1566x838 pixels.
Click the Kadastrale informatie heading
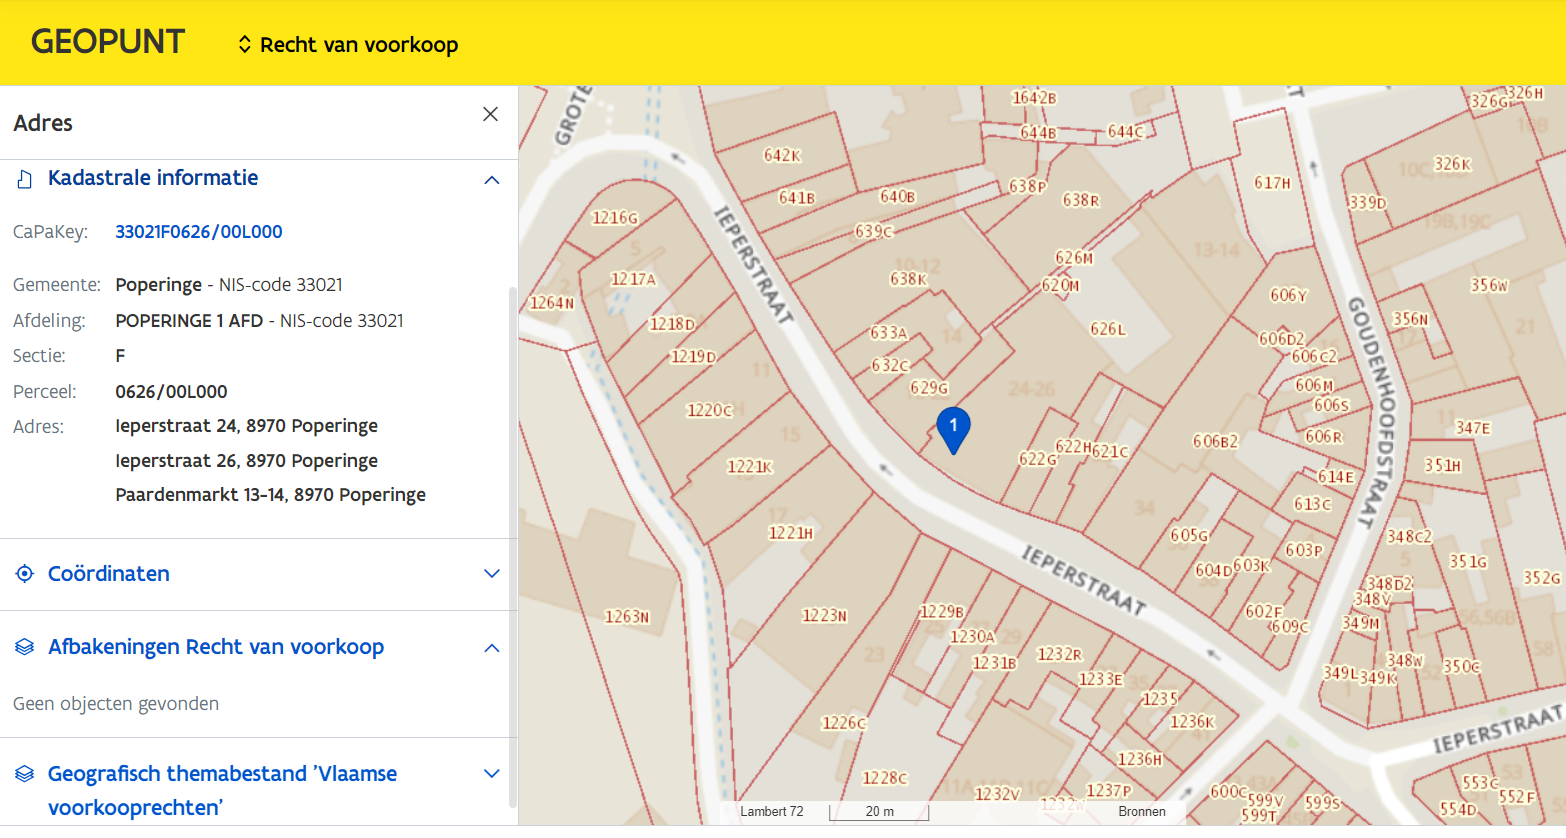153,178
